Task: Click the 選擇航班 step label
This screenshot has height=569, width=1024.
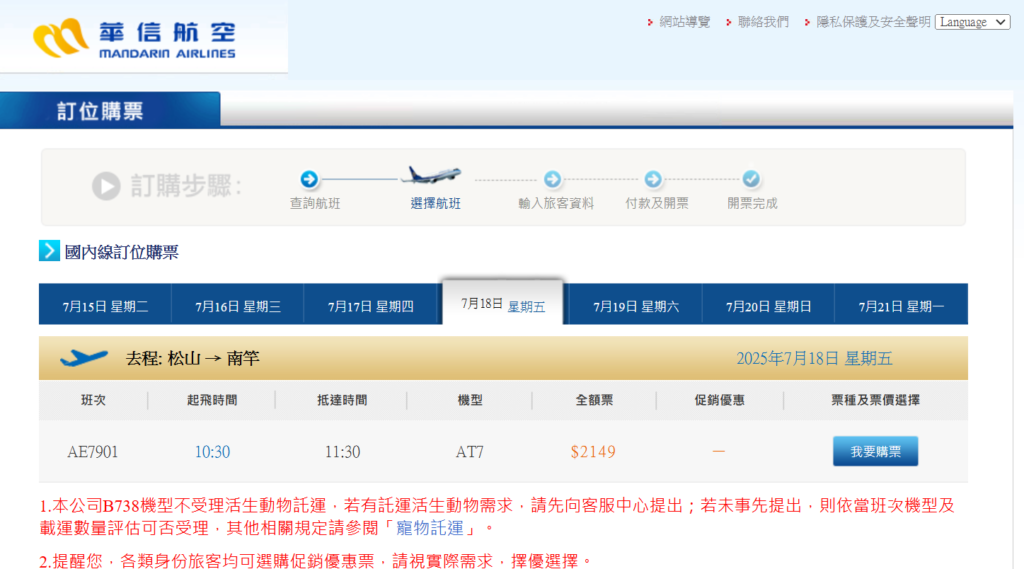Action: pos(436,203)
